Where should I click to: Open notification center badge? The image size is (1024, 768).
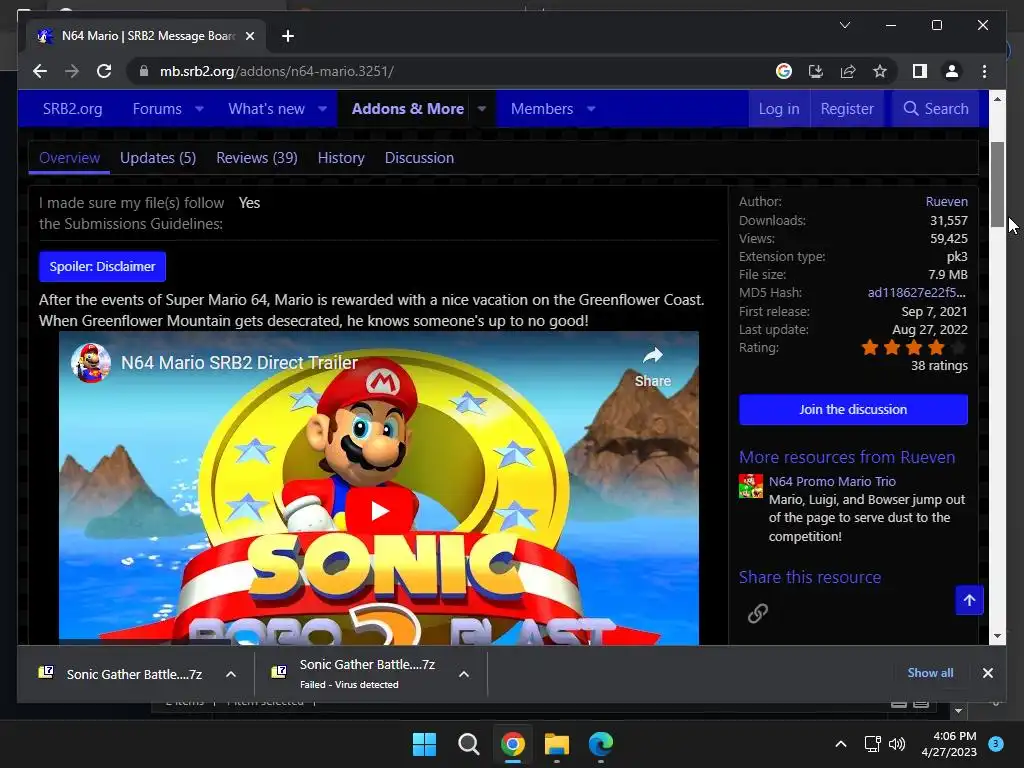(x=996, y=744)
